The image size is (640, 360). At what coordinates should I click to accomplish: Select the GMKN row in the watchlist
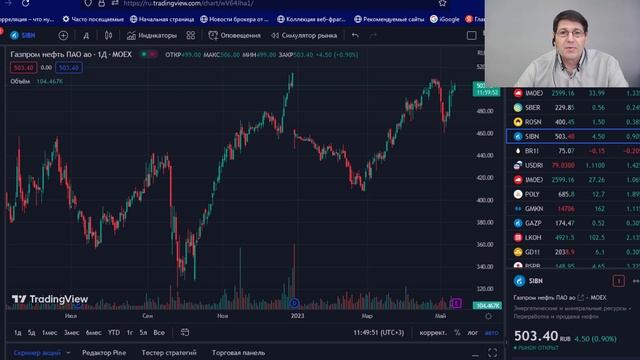pyautogui.click(x=573, y=209)
